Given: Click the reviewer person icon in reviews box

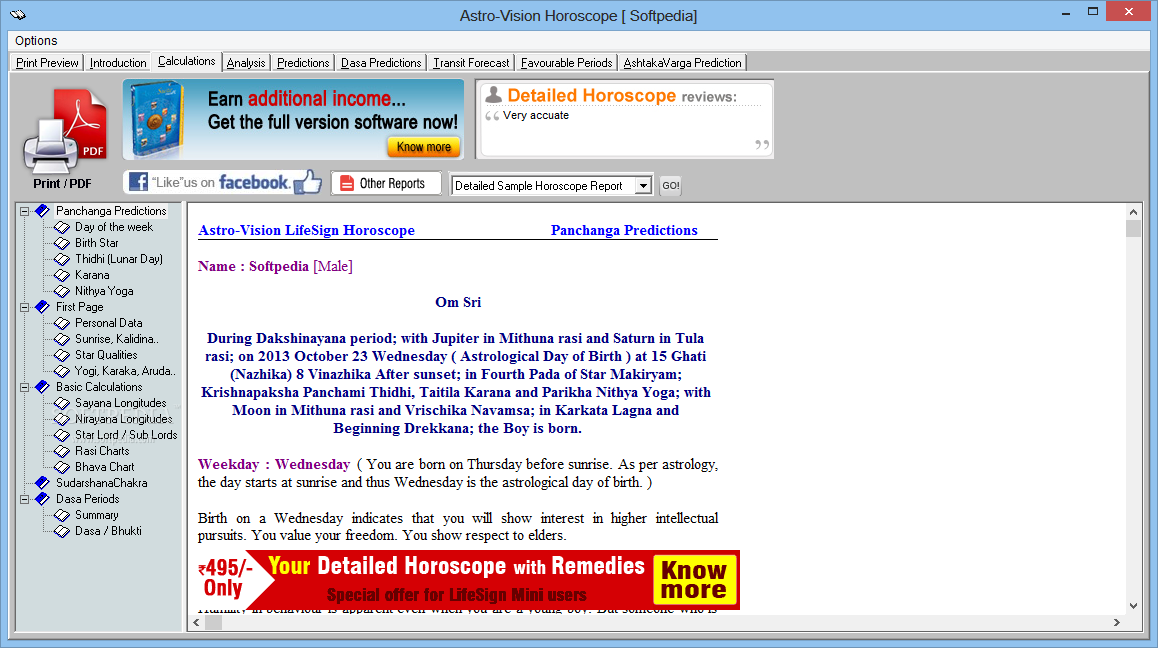Looking at the screenshot, I should tap(493, 95).
